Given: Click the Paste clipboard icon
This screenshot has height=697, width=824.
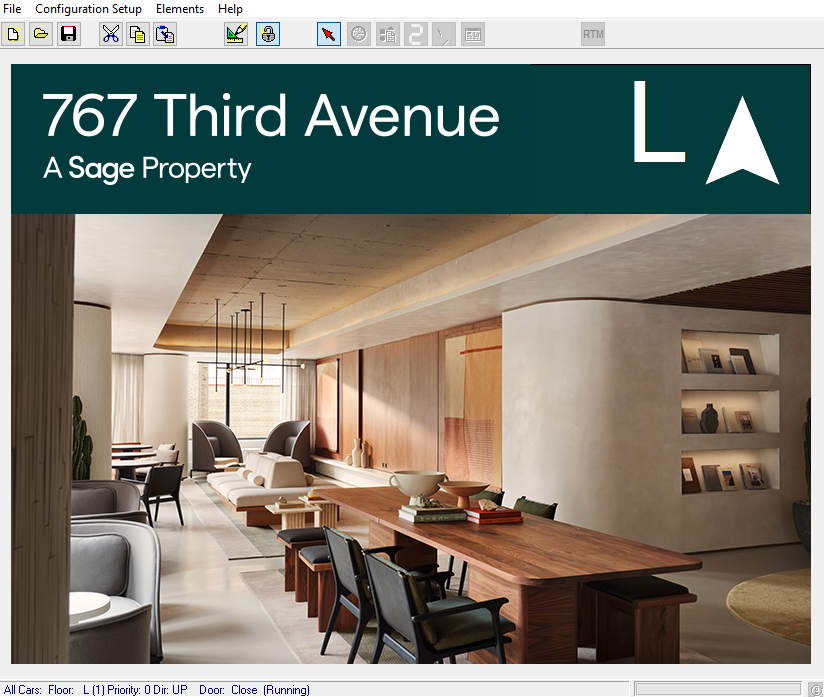Looking at the screenshot, I should pyautogui.click(x=165, y=34).
